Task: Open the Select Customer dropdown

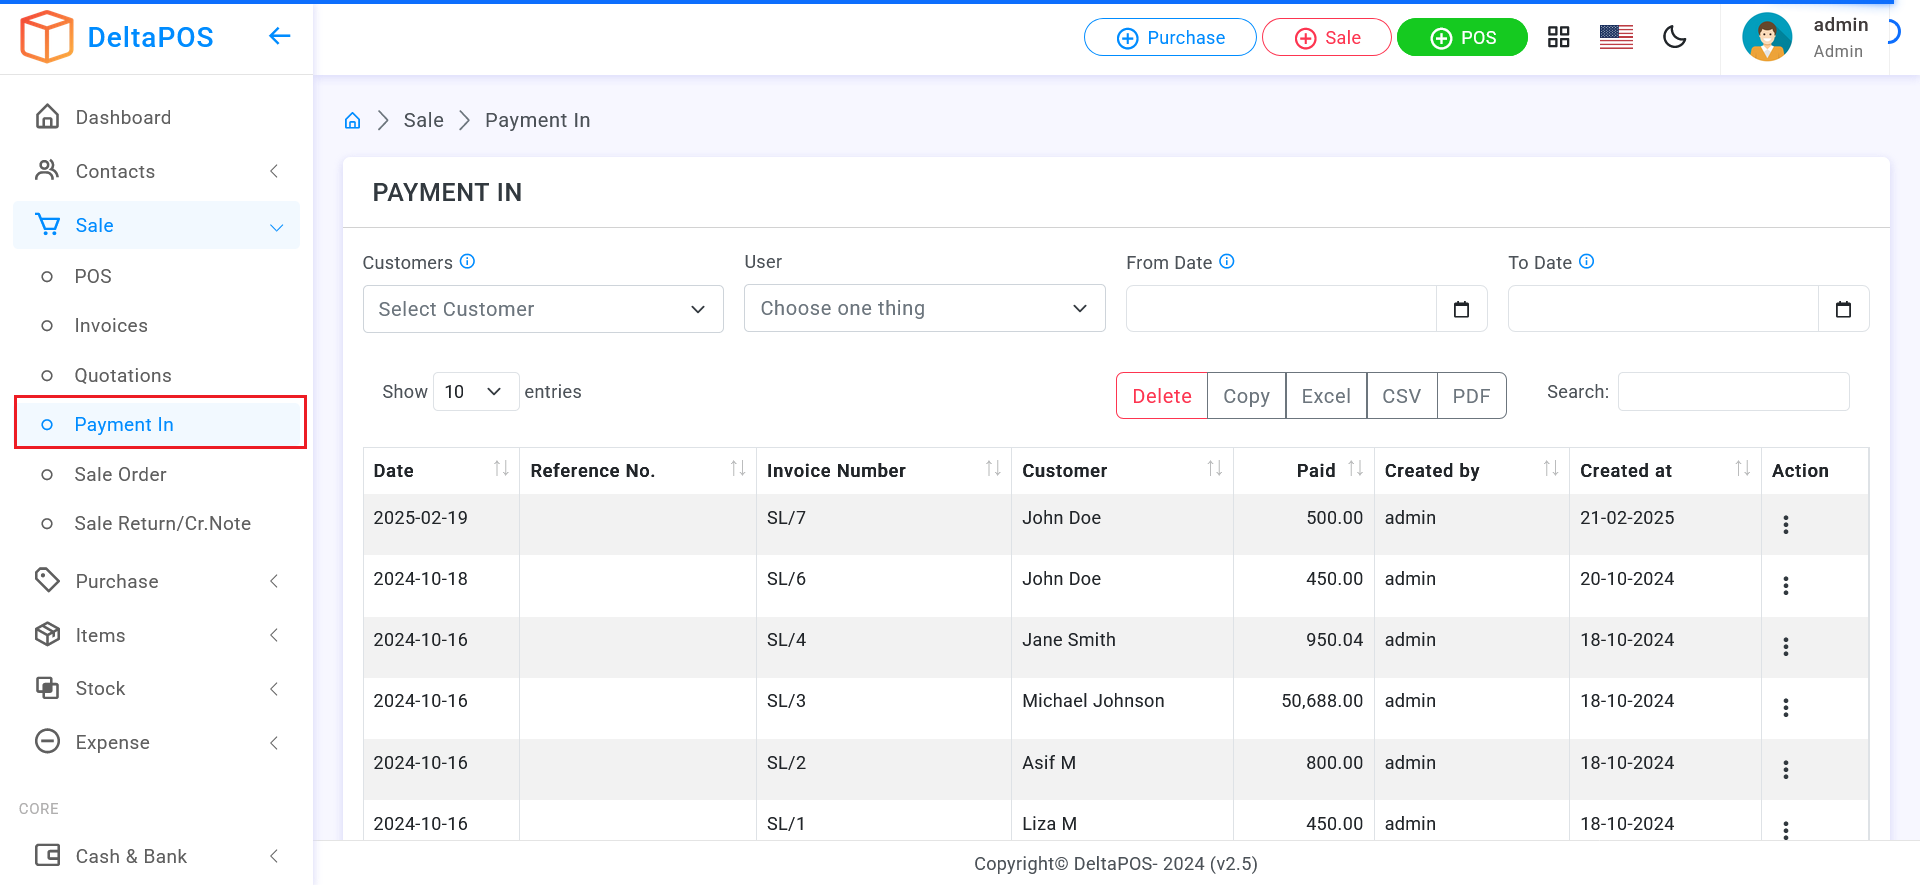Action: 543,309
